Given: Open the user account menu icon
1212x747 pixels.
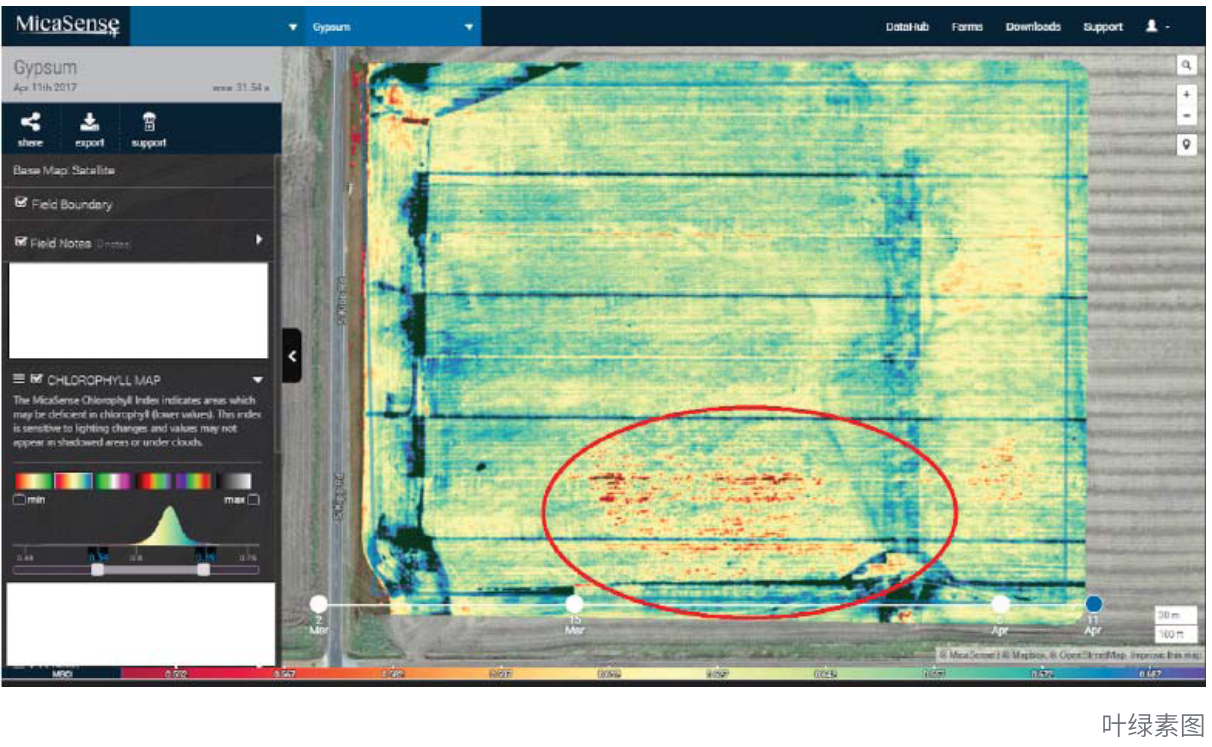Looking at the screenshot, I should pyautogui.click(x=1151, y=27).
